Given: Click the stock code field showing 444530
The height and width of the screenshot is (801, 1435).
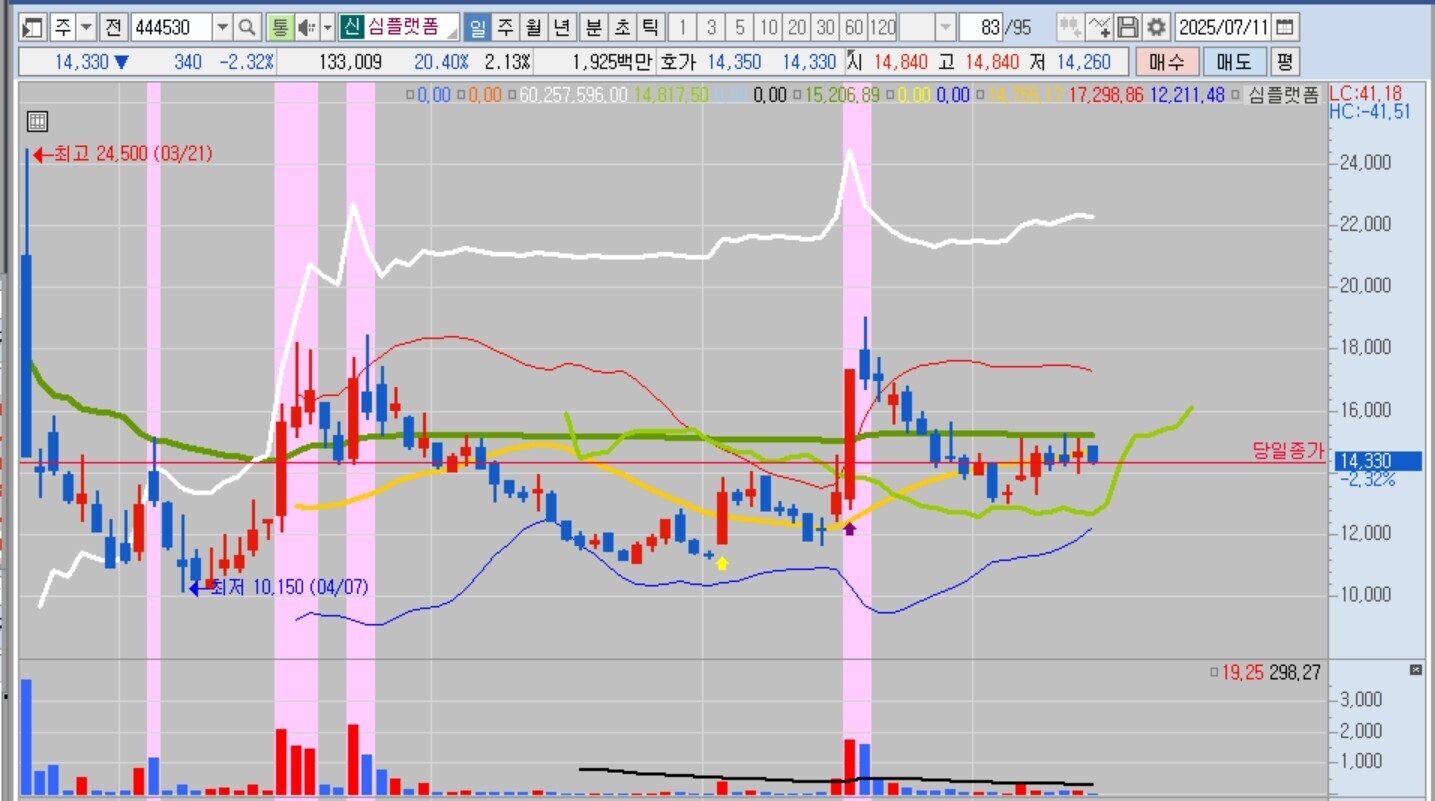Looking at the screenshot, I should (x=170, y=27).
